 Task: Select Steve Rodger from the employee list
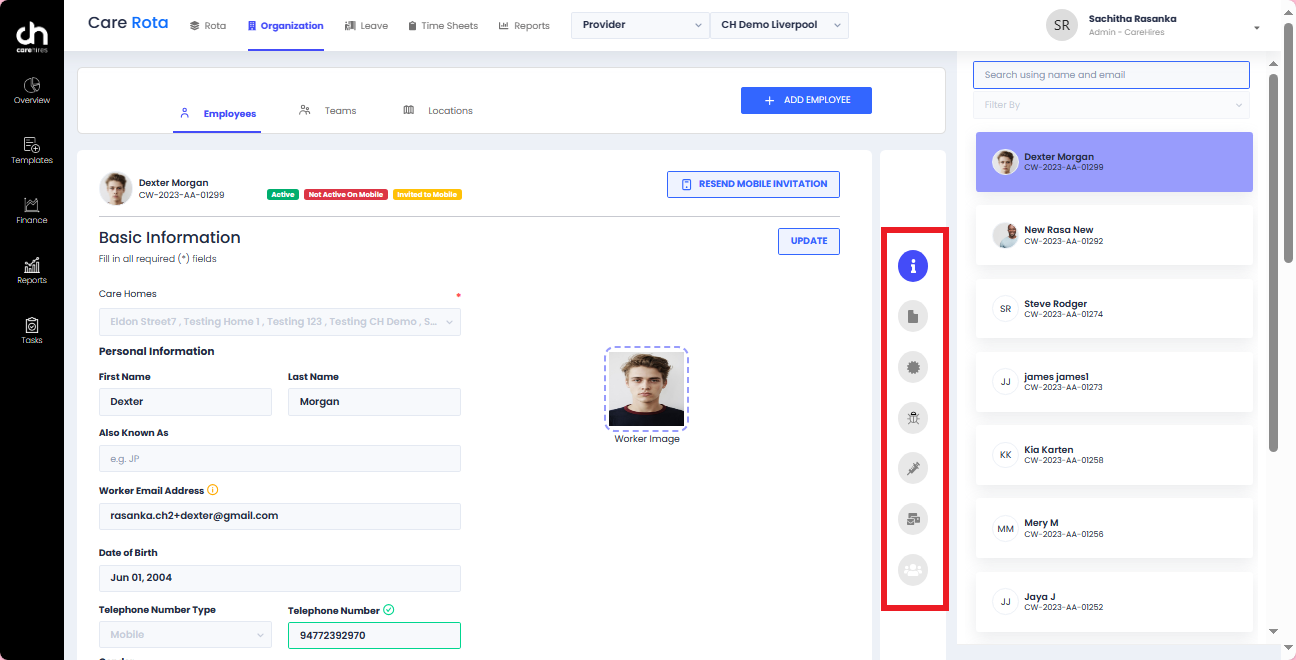point(1113,309)
